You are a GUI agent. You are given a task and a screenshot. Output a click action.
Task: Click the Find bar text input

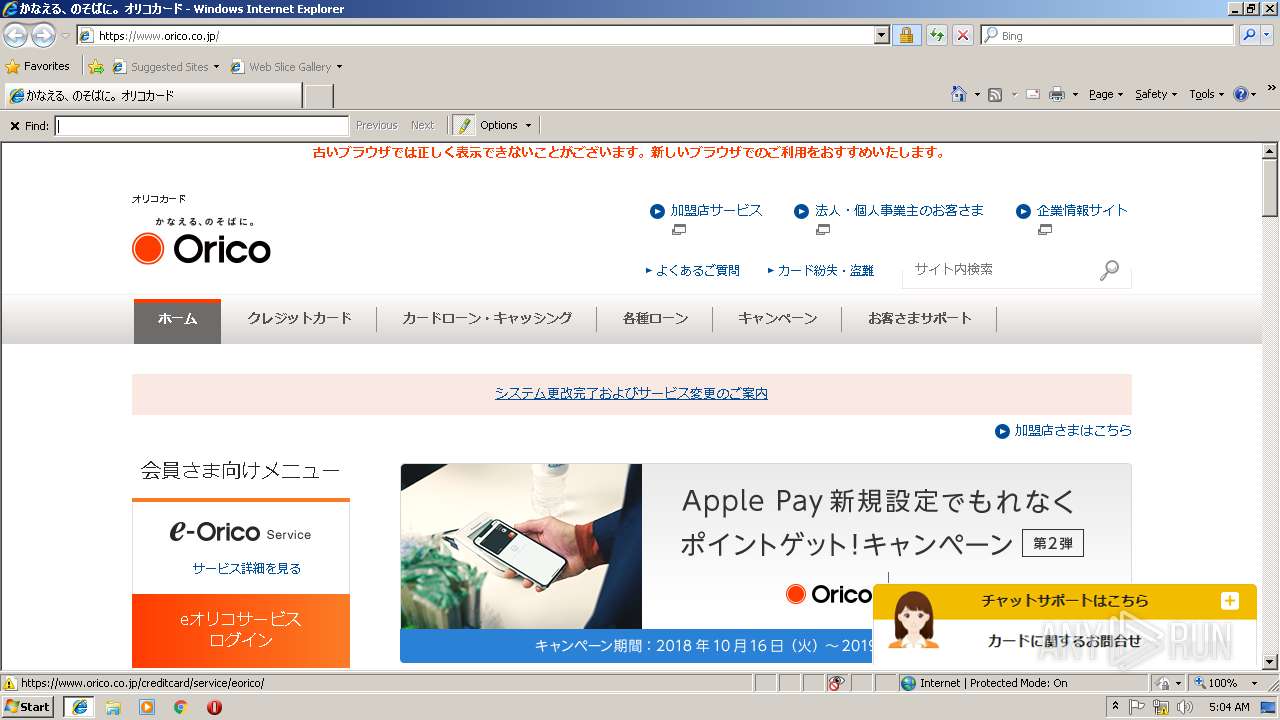click(x=202, y=126)
